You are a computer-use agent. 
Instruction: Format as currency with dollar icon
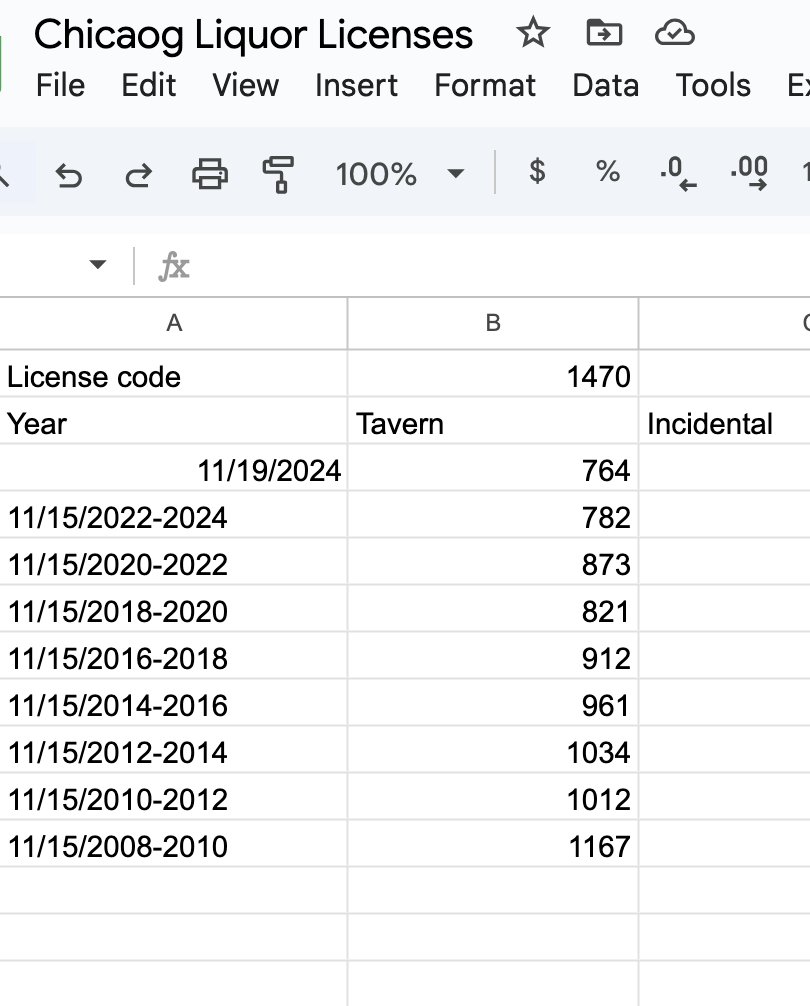pos(537,171)
